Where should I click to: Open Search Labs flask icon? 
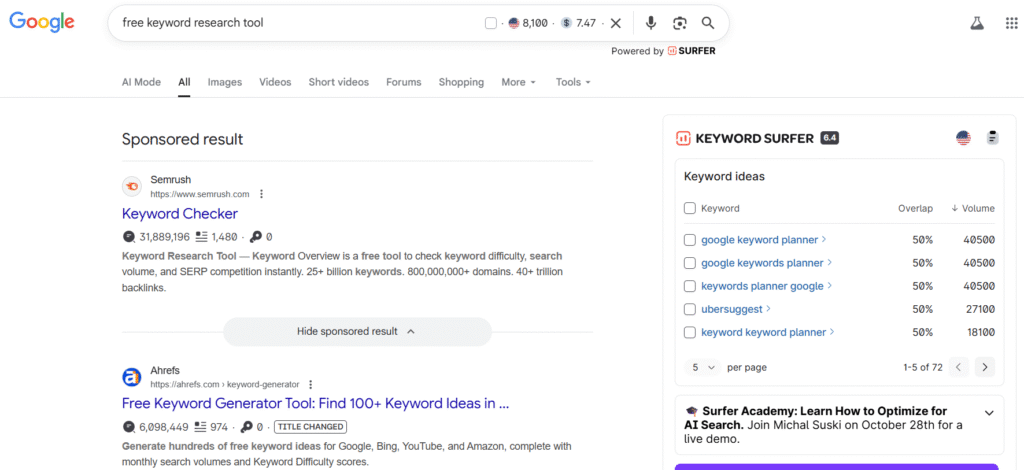[976, 23]
